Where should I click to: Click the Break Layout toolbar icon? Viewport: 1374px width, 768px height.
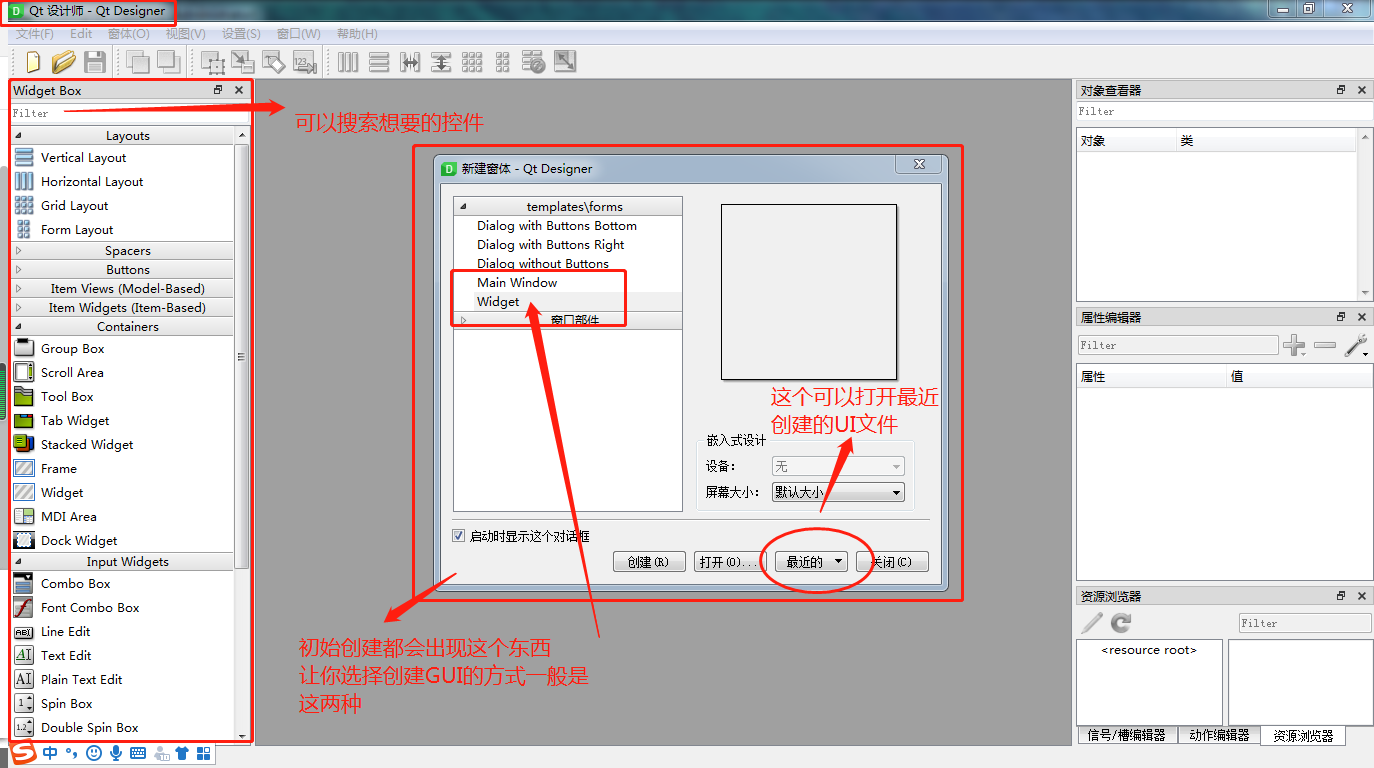pyautogui.click(x=533, y=62)
